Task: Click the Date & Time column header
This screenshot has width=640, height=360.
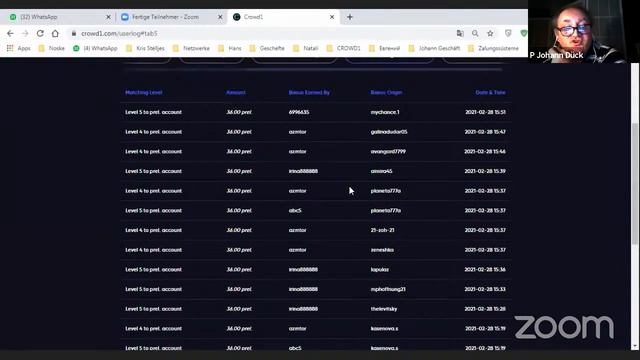Action: [x=490, y=93]
